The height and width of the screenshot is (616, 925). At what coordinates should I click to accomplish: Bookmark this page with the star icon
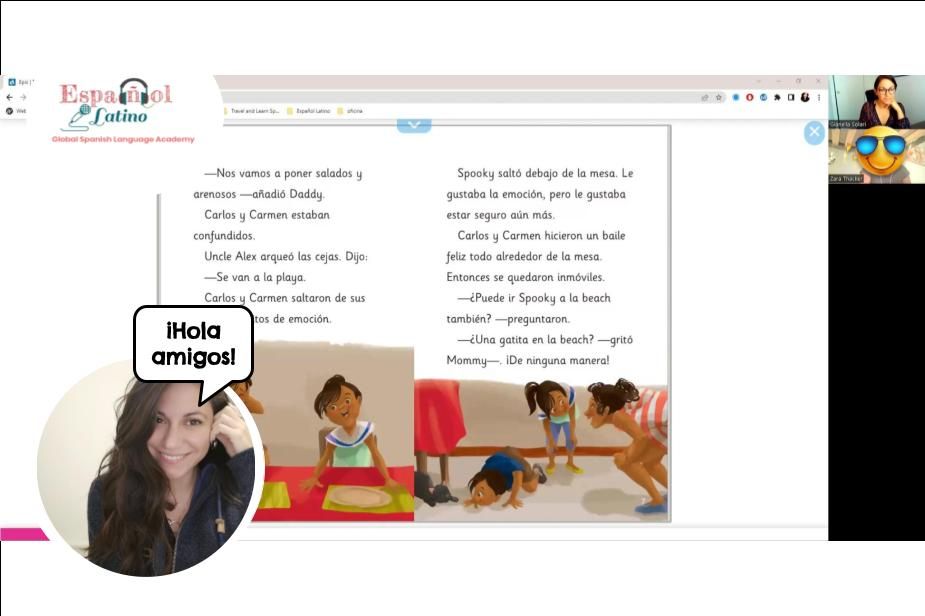(719, 97)
